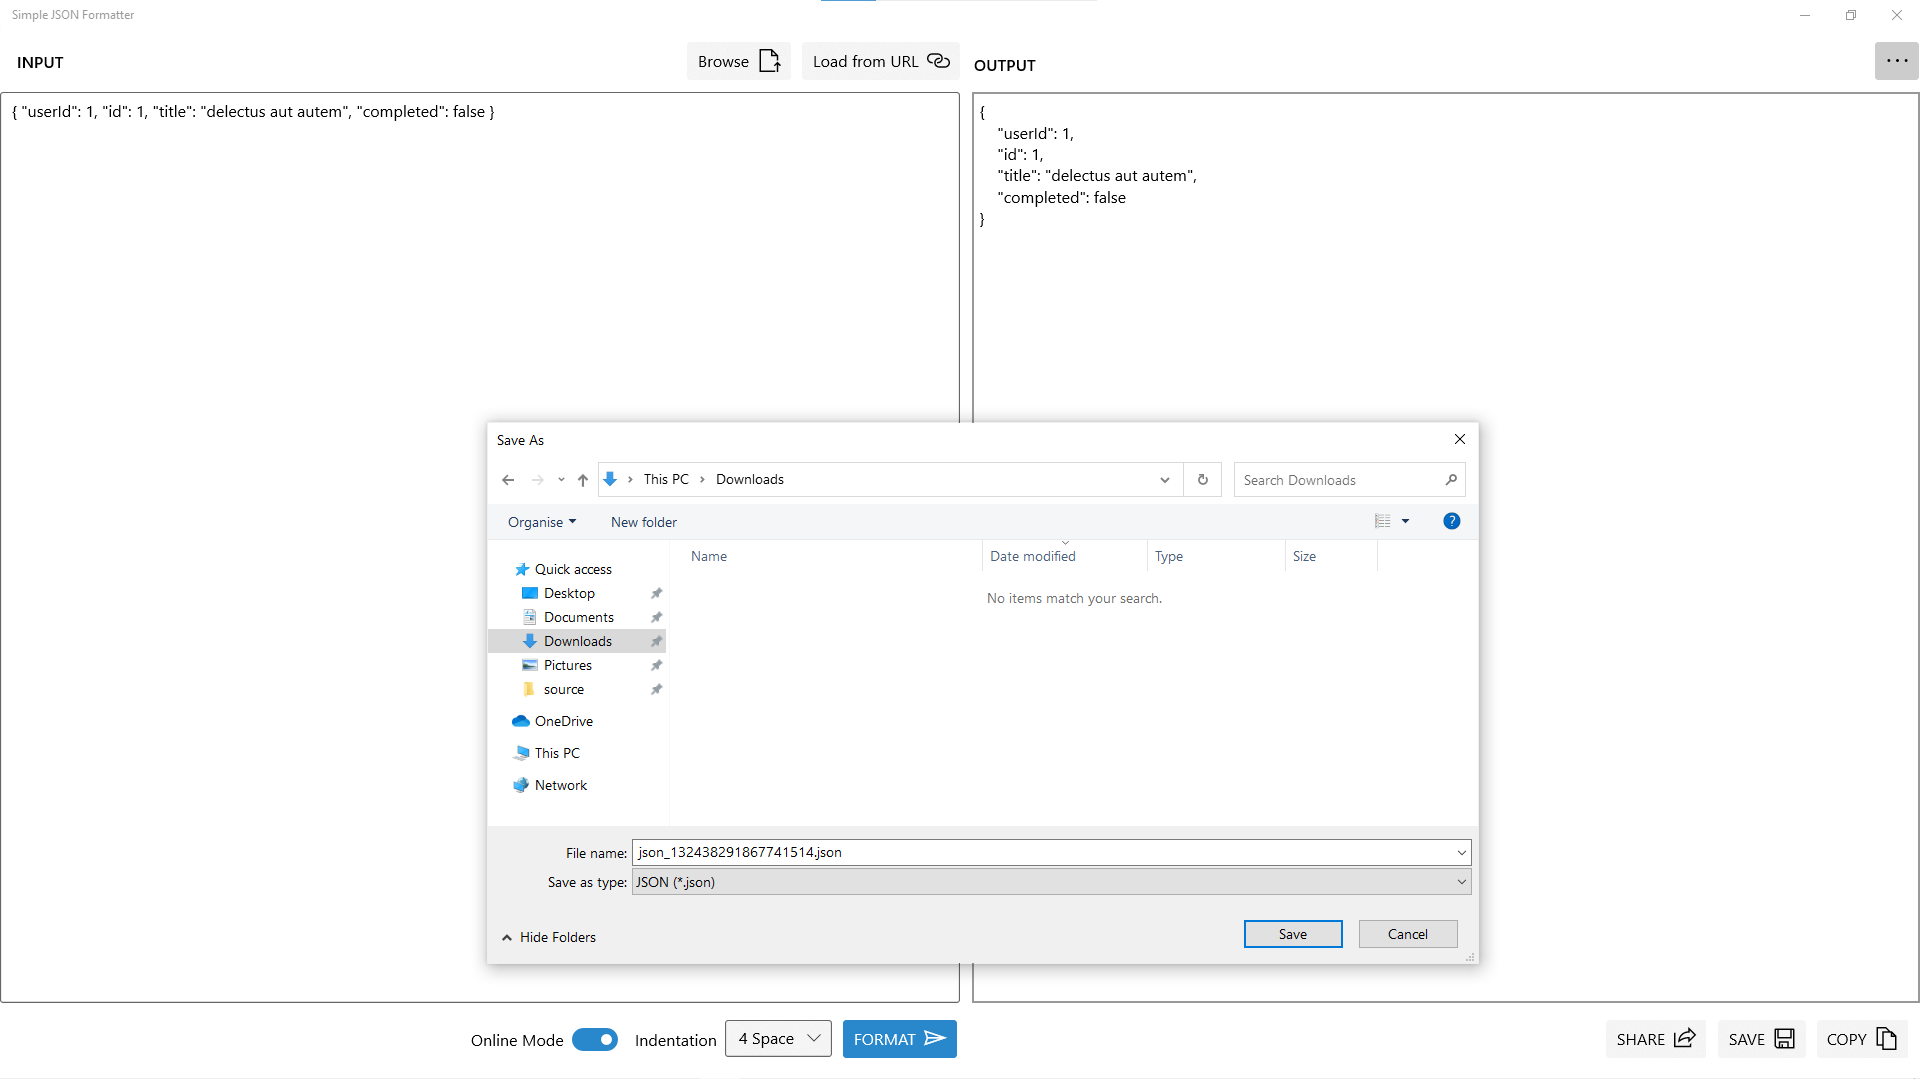Close the Save As dialog
The image size is (1920, 1079).
tap(1460, 439)
